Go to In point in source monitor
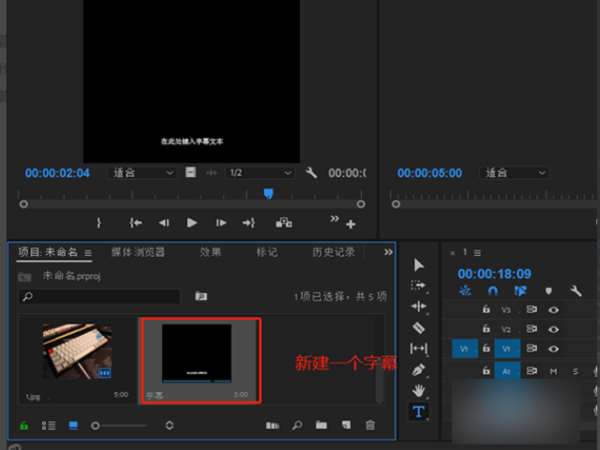 (135, 223)
